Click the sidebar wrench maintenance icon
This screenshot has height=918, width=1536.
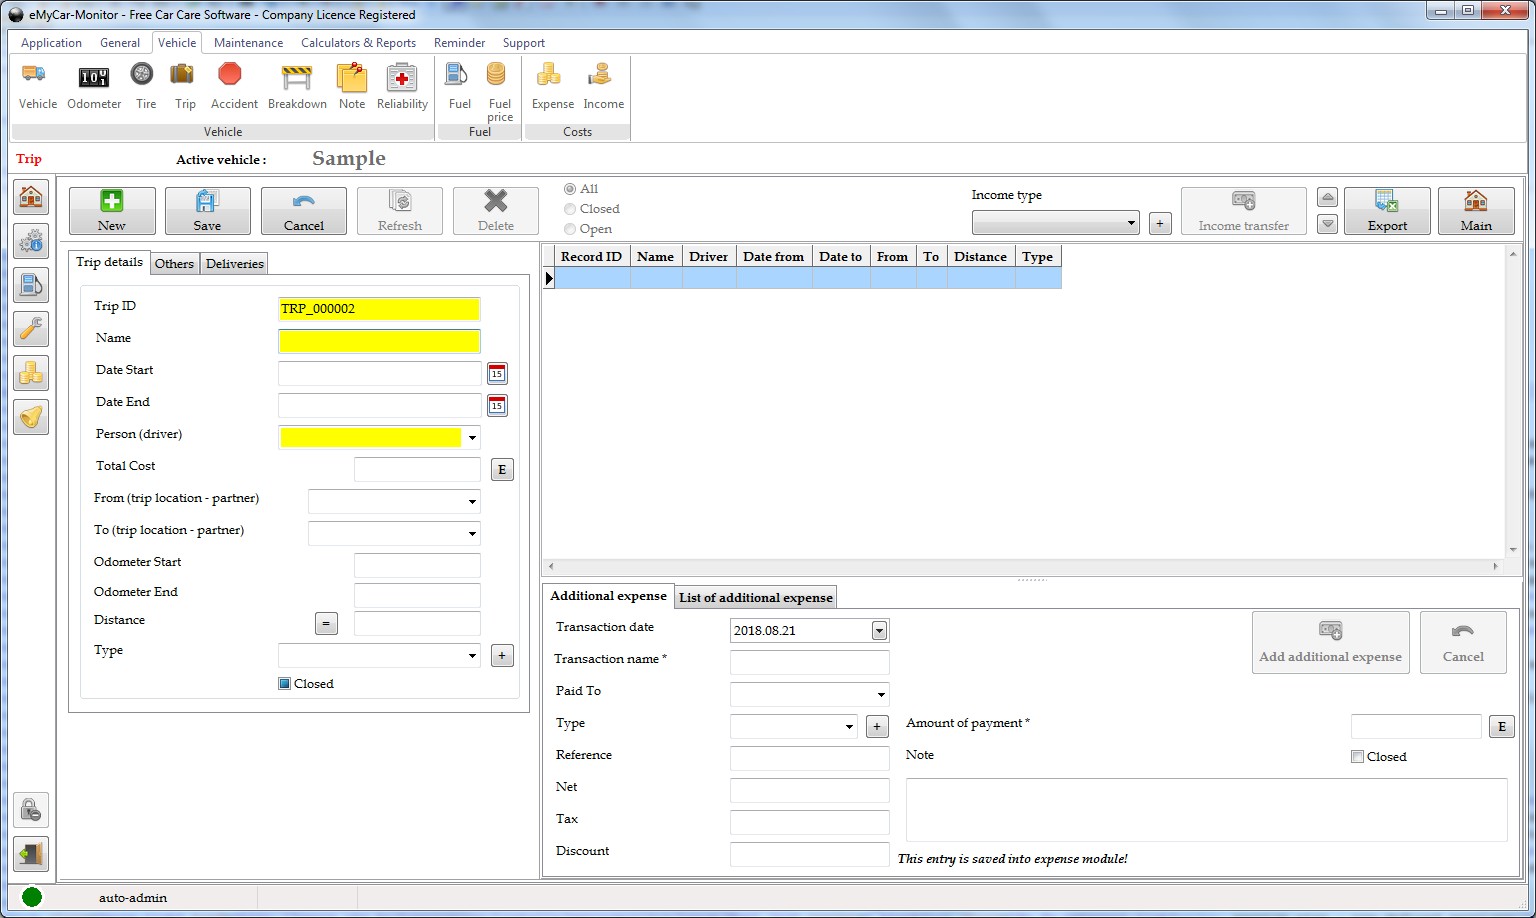pos(31,329)
